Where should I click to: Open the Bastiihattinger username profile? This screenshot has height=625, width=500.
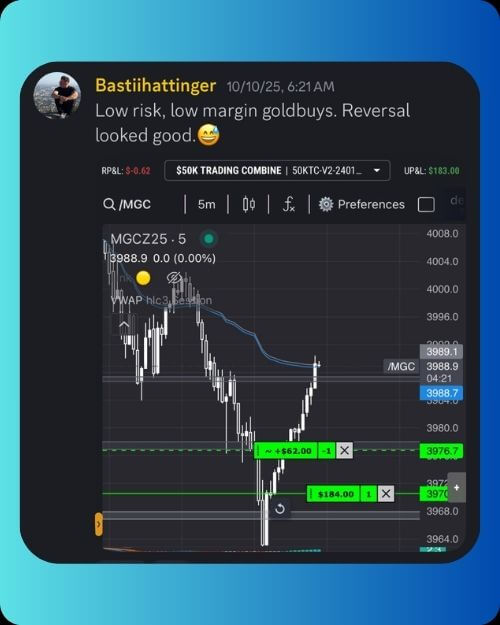(x=156, y=85)
